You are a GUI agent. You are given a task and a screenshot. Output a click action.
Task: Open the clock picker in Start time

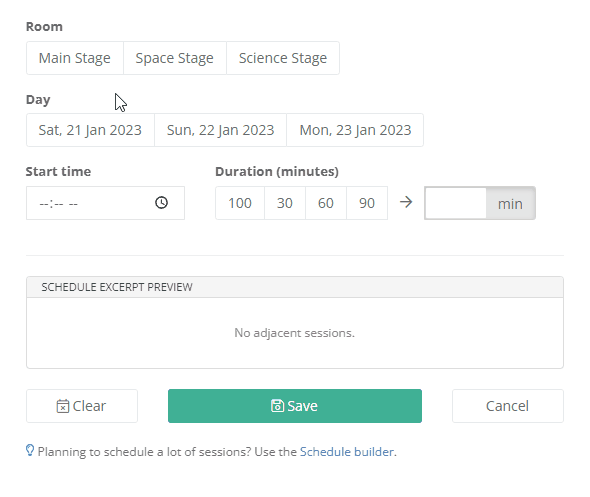[161, 203]
